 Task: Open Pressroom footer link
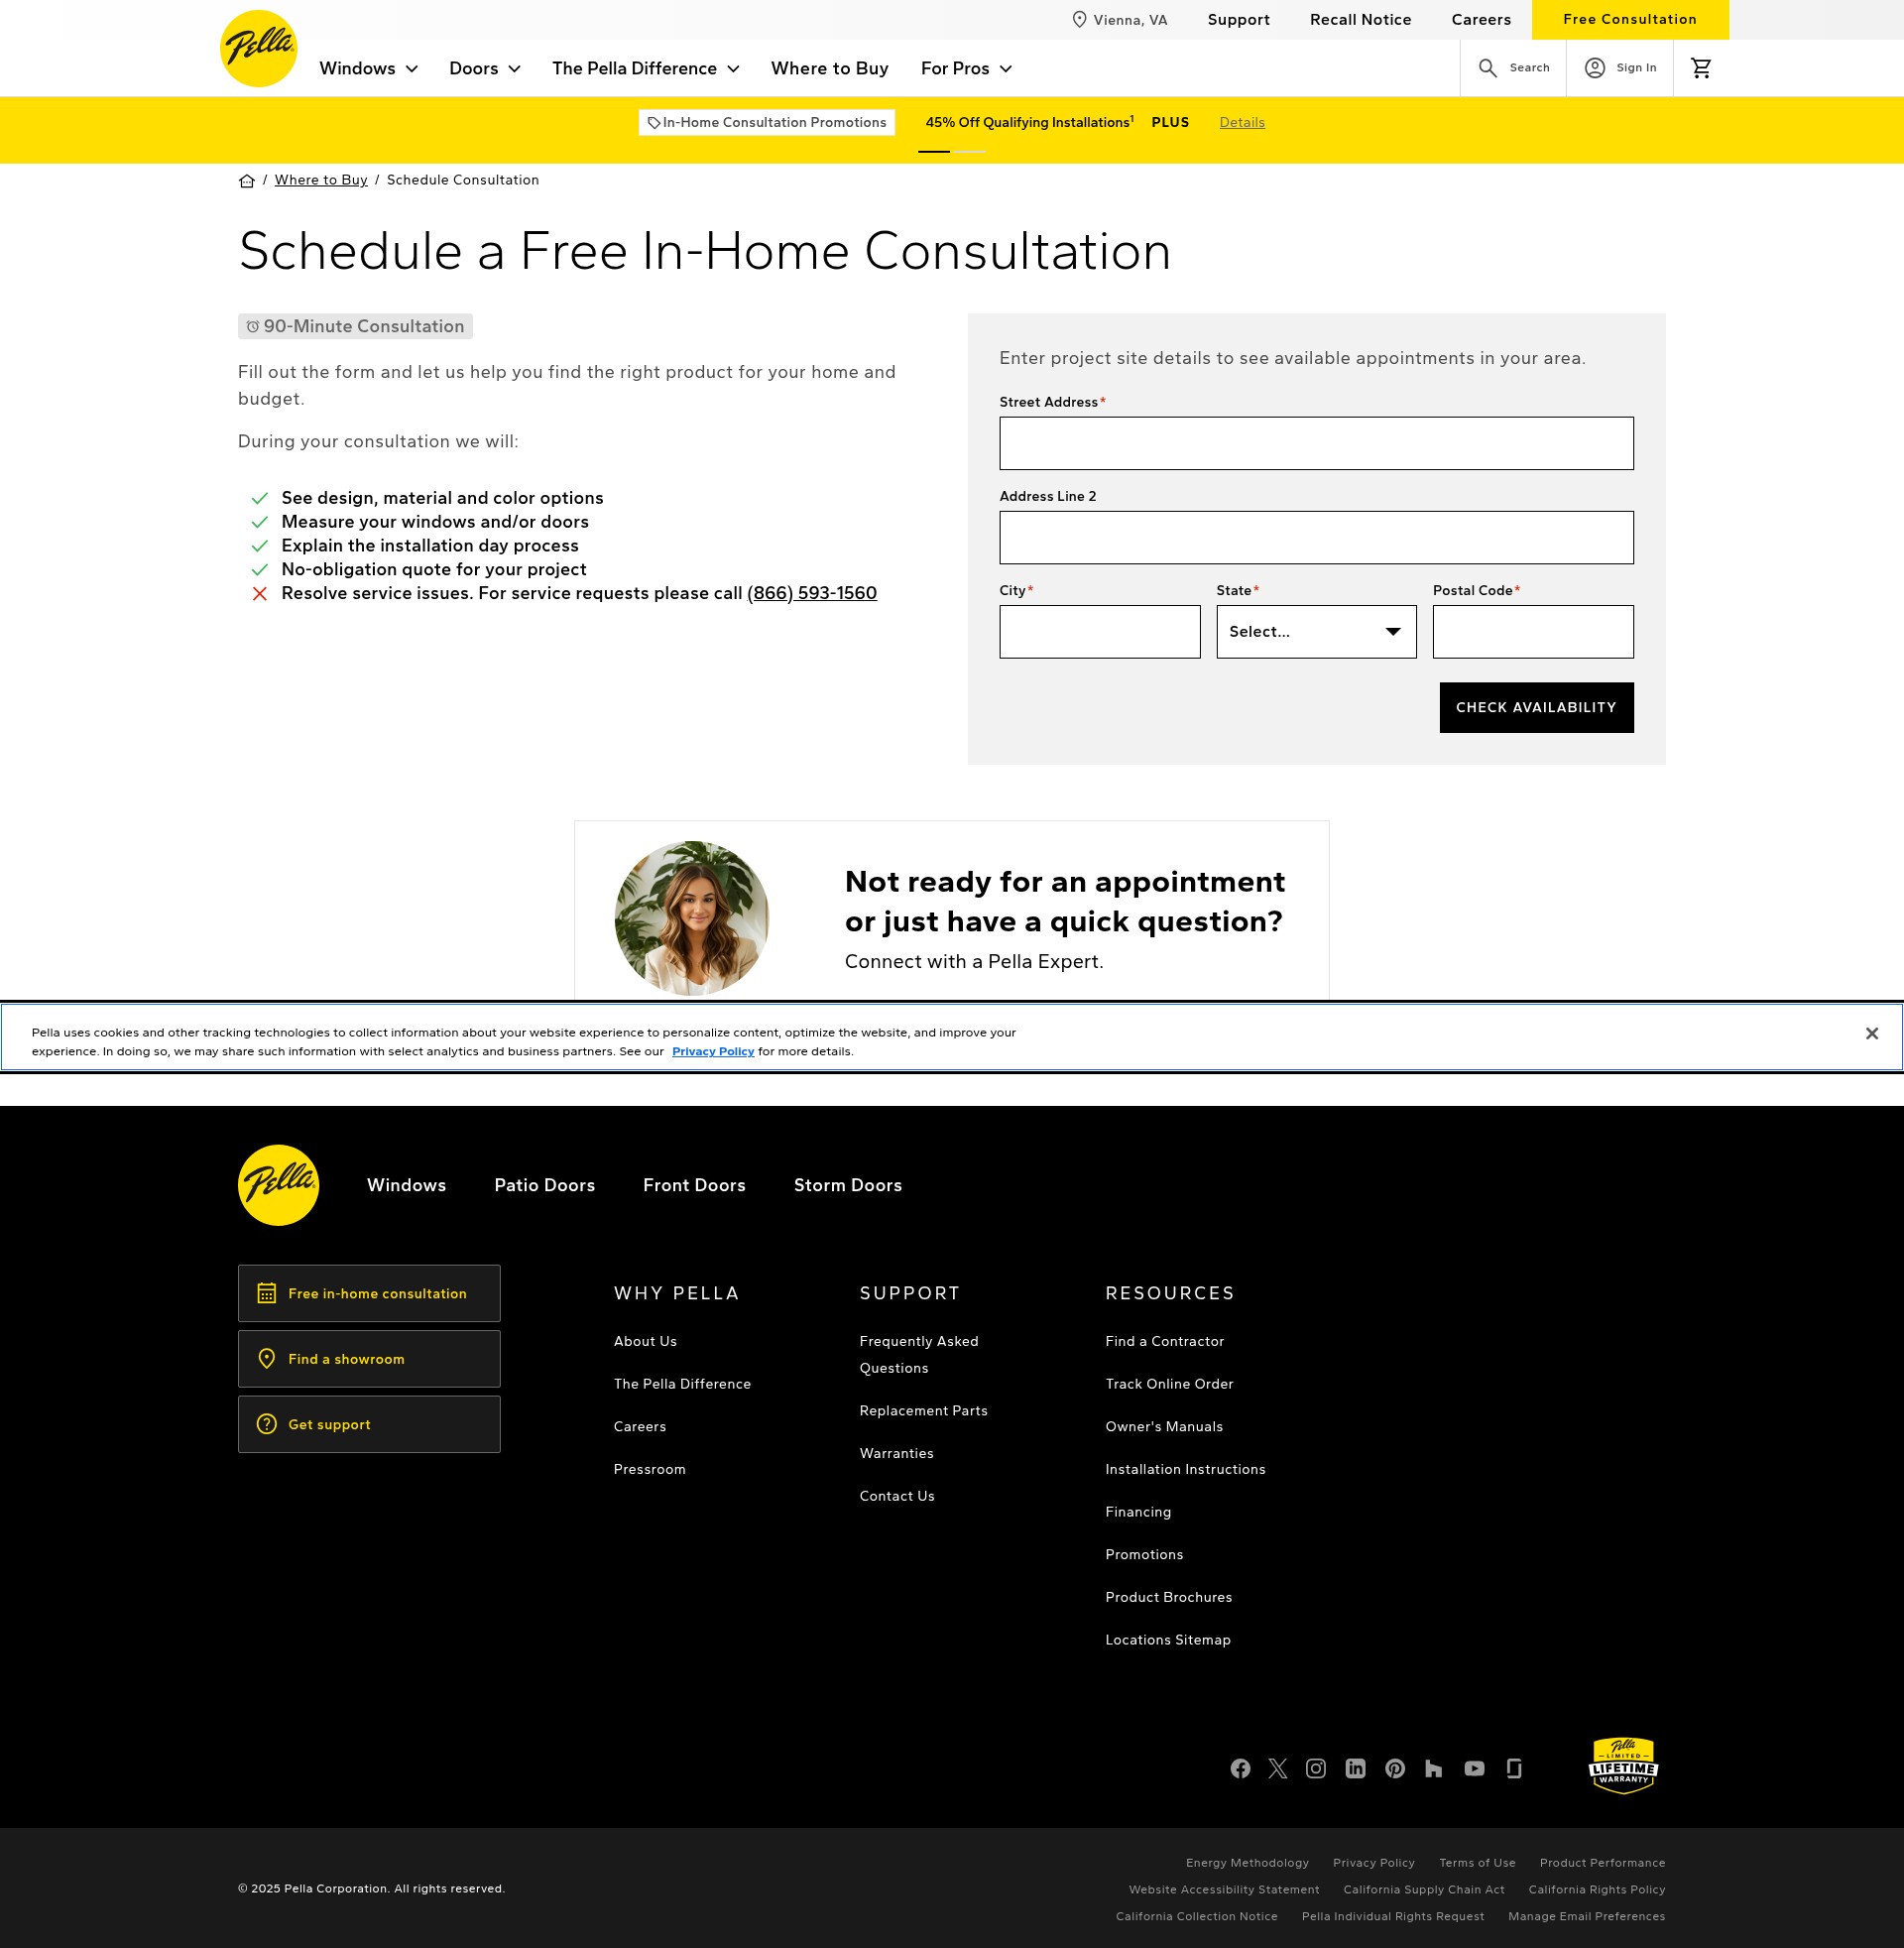click(649, 1470)
